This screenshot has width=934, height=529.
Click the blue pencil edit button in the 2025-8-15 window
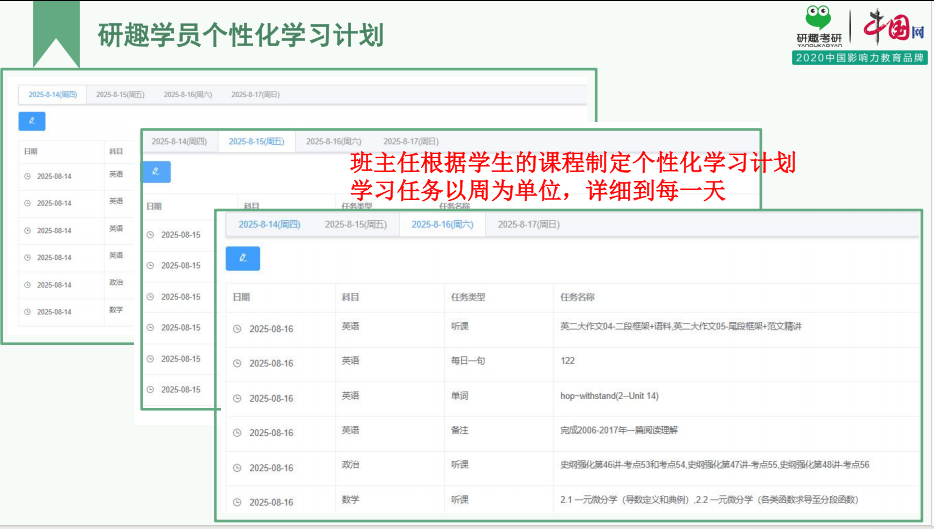(x=156, y=172)
